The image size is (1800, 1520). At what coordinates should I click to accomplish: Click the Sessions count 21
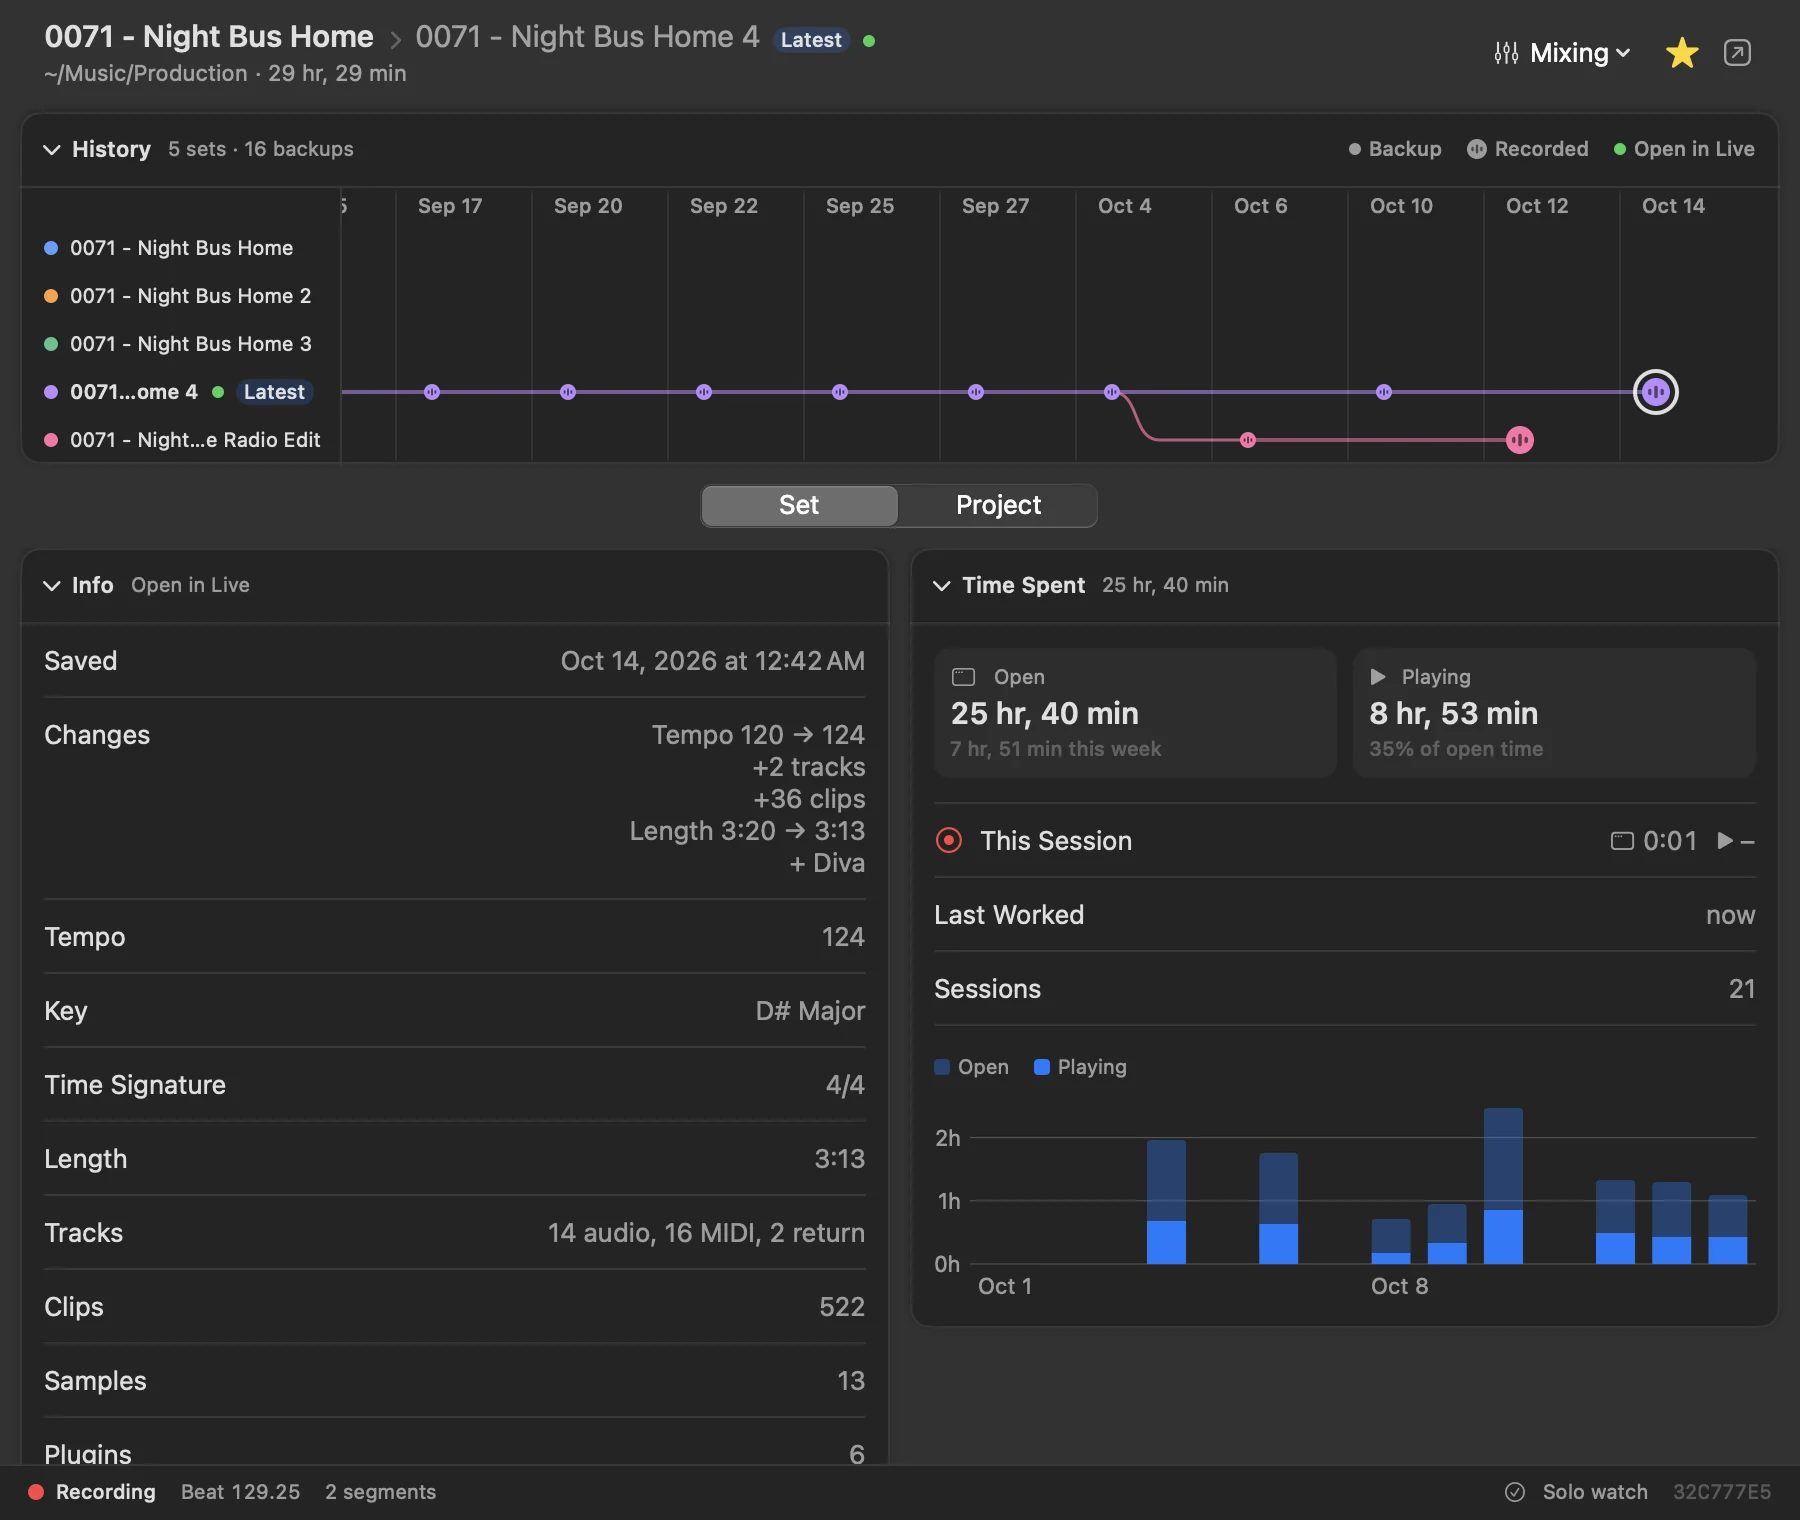pyautogui.click(x=1742, y=989)
